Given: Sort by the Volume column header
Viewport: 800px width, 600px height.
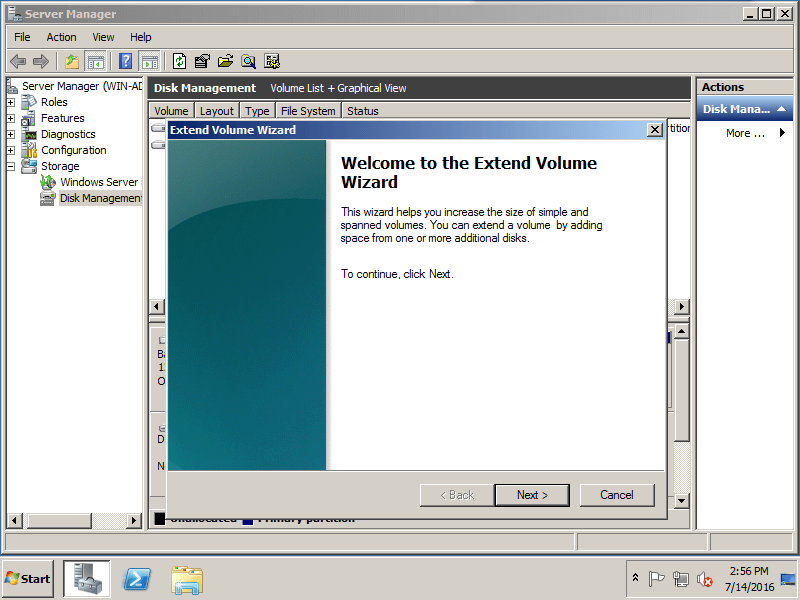Looking at the screenshot, I should pos(172,111).
